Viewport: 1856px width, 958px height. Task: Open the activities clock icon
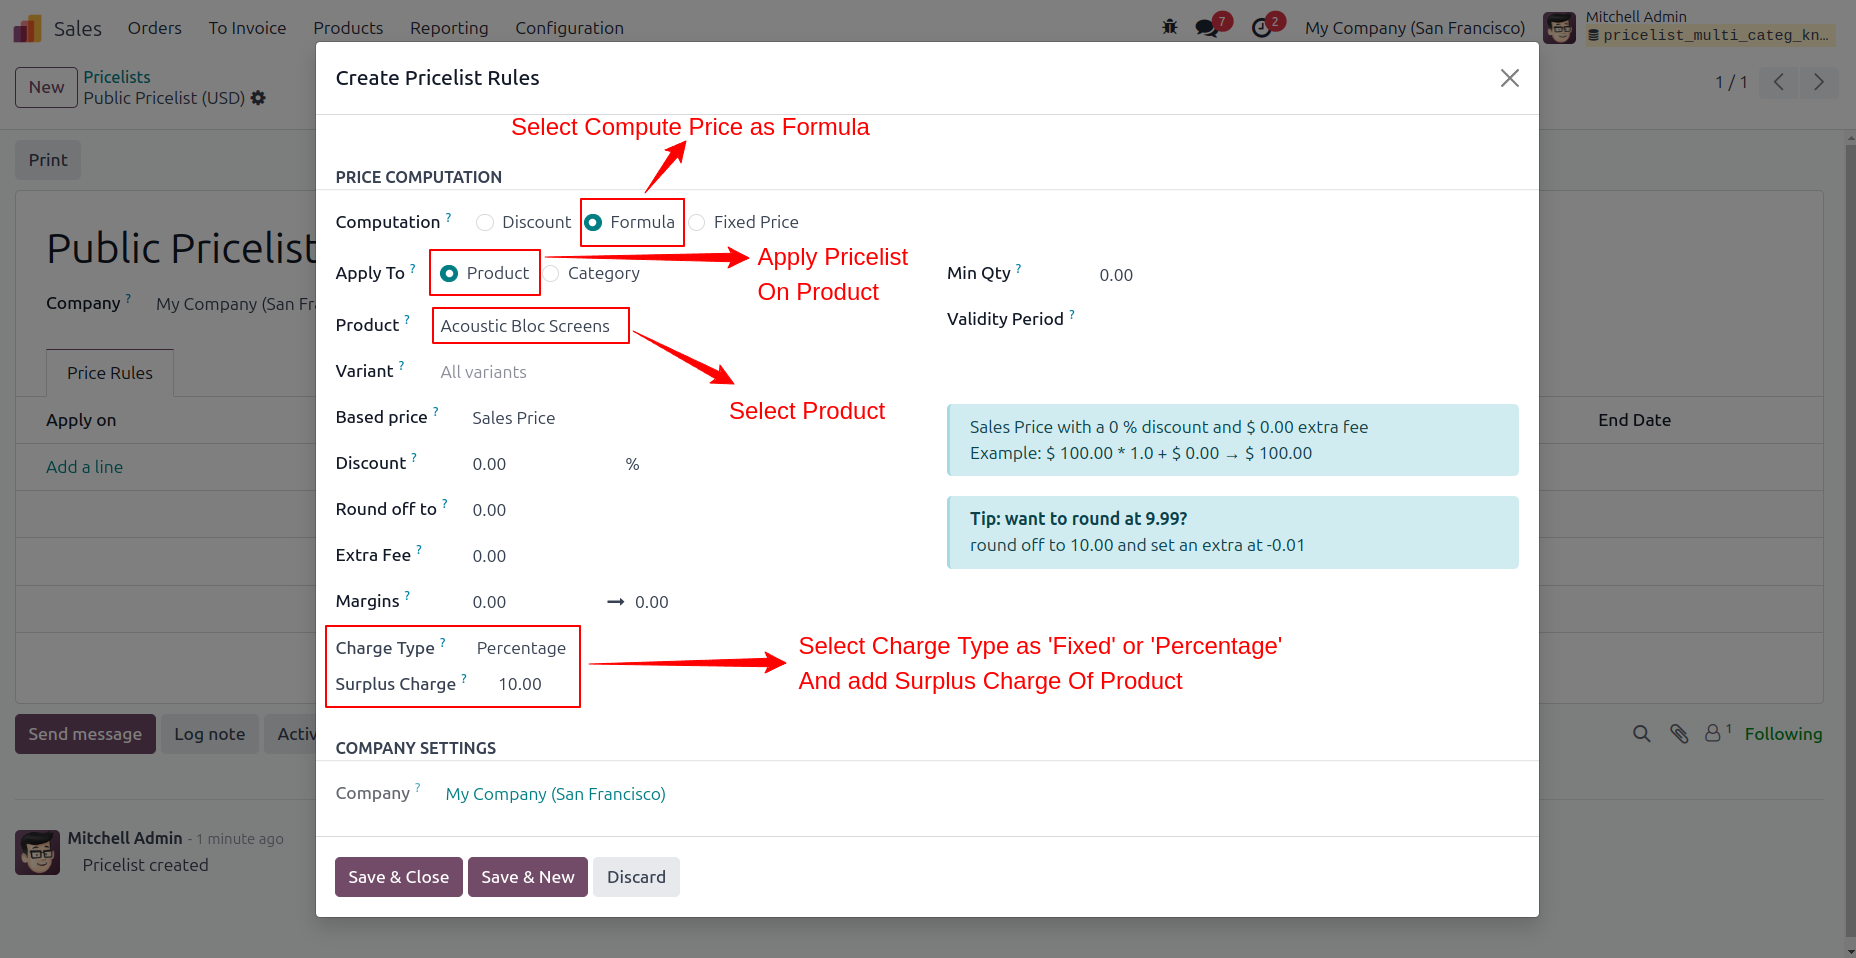click(1262, 28)
